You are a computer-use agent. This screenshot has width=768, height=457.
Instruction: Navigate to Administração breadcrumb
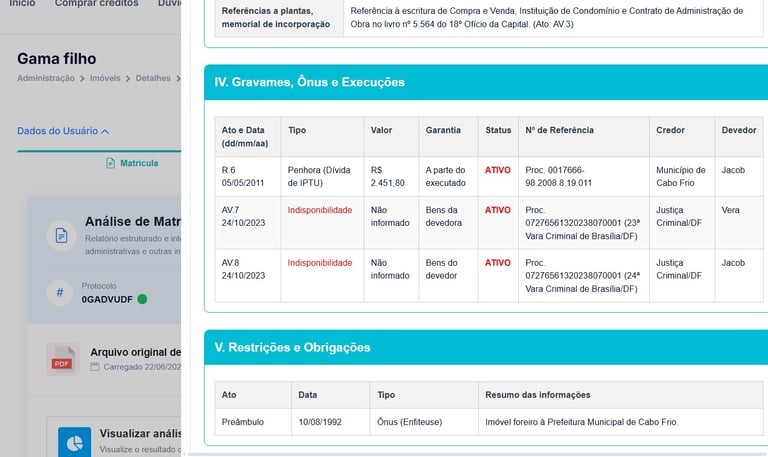pyautogui.click(x=46, y=78)
